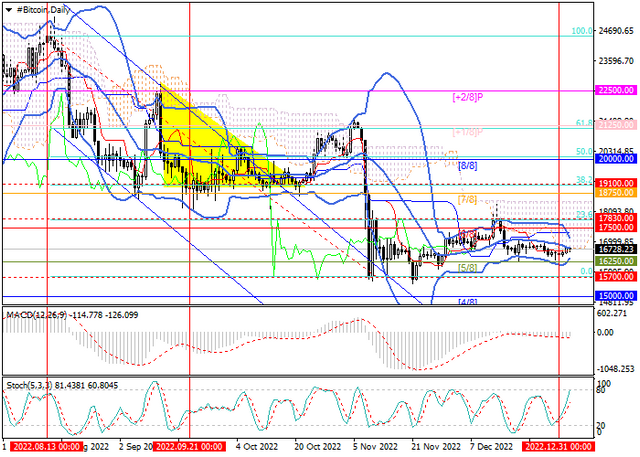Screen dimensions: 640x457
Task: Select the MACD(12,26,9) indicator label
Action: [x=37, y=315]
